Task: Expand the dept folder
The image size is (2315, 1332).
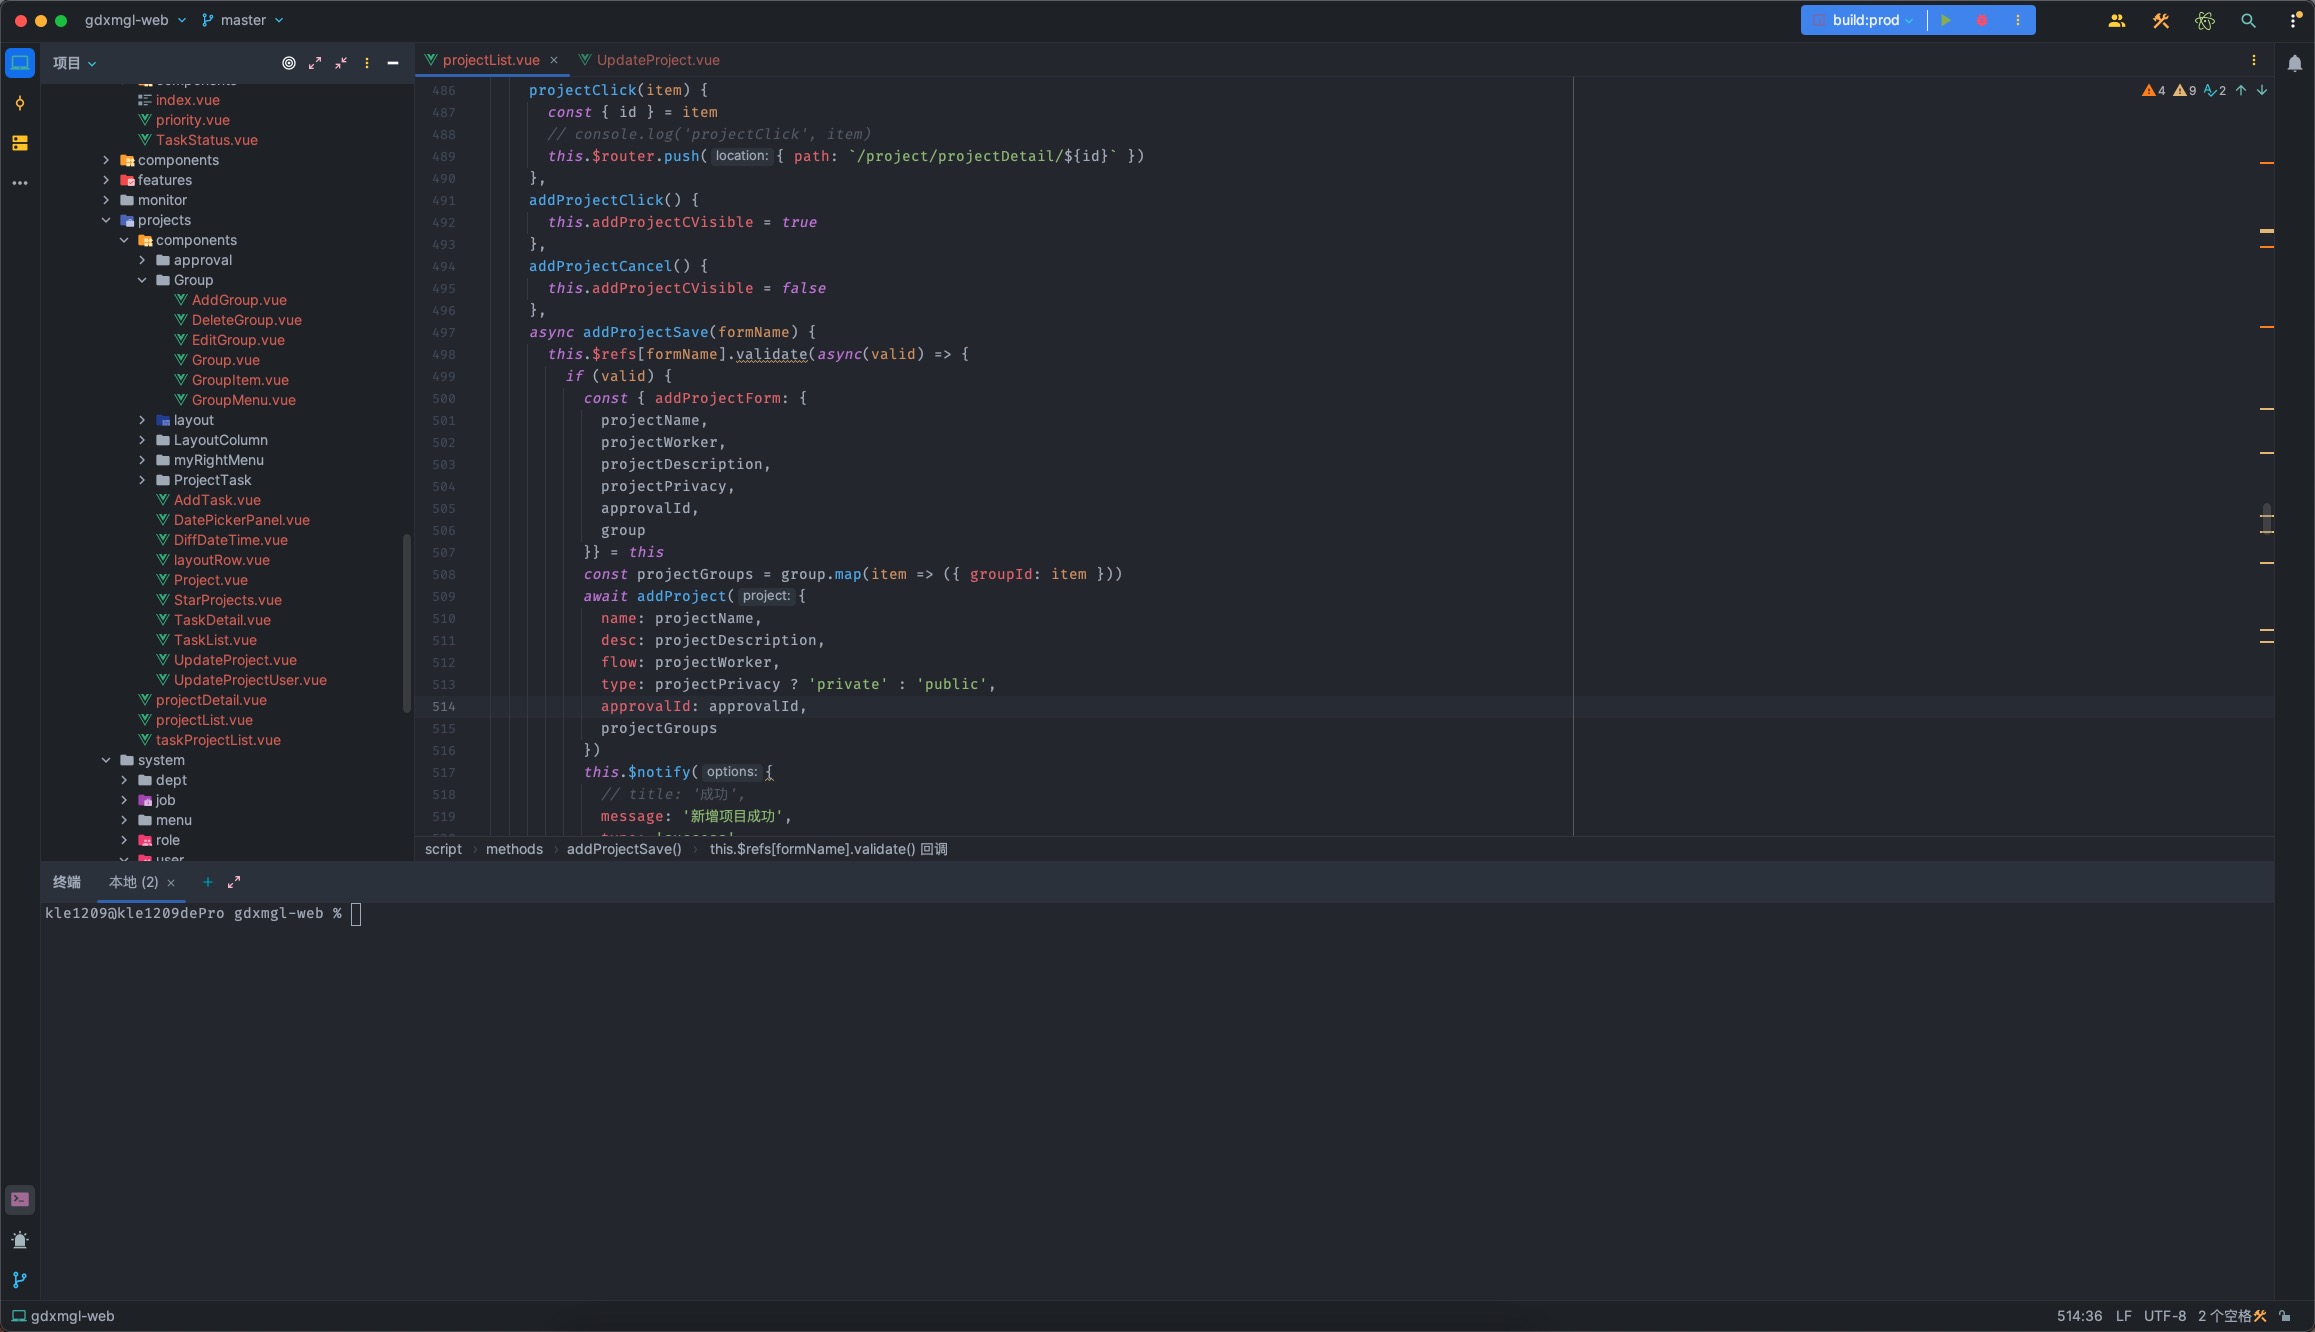Action: [x=124, y=780]
